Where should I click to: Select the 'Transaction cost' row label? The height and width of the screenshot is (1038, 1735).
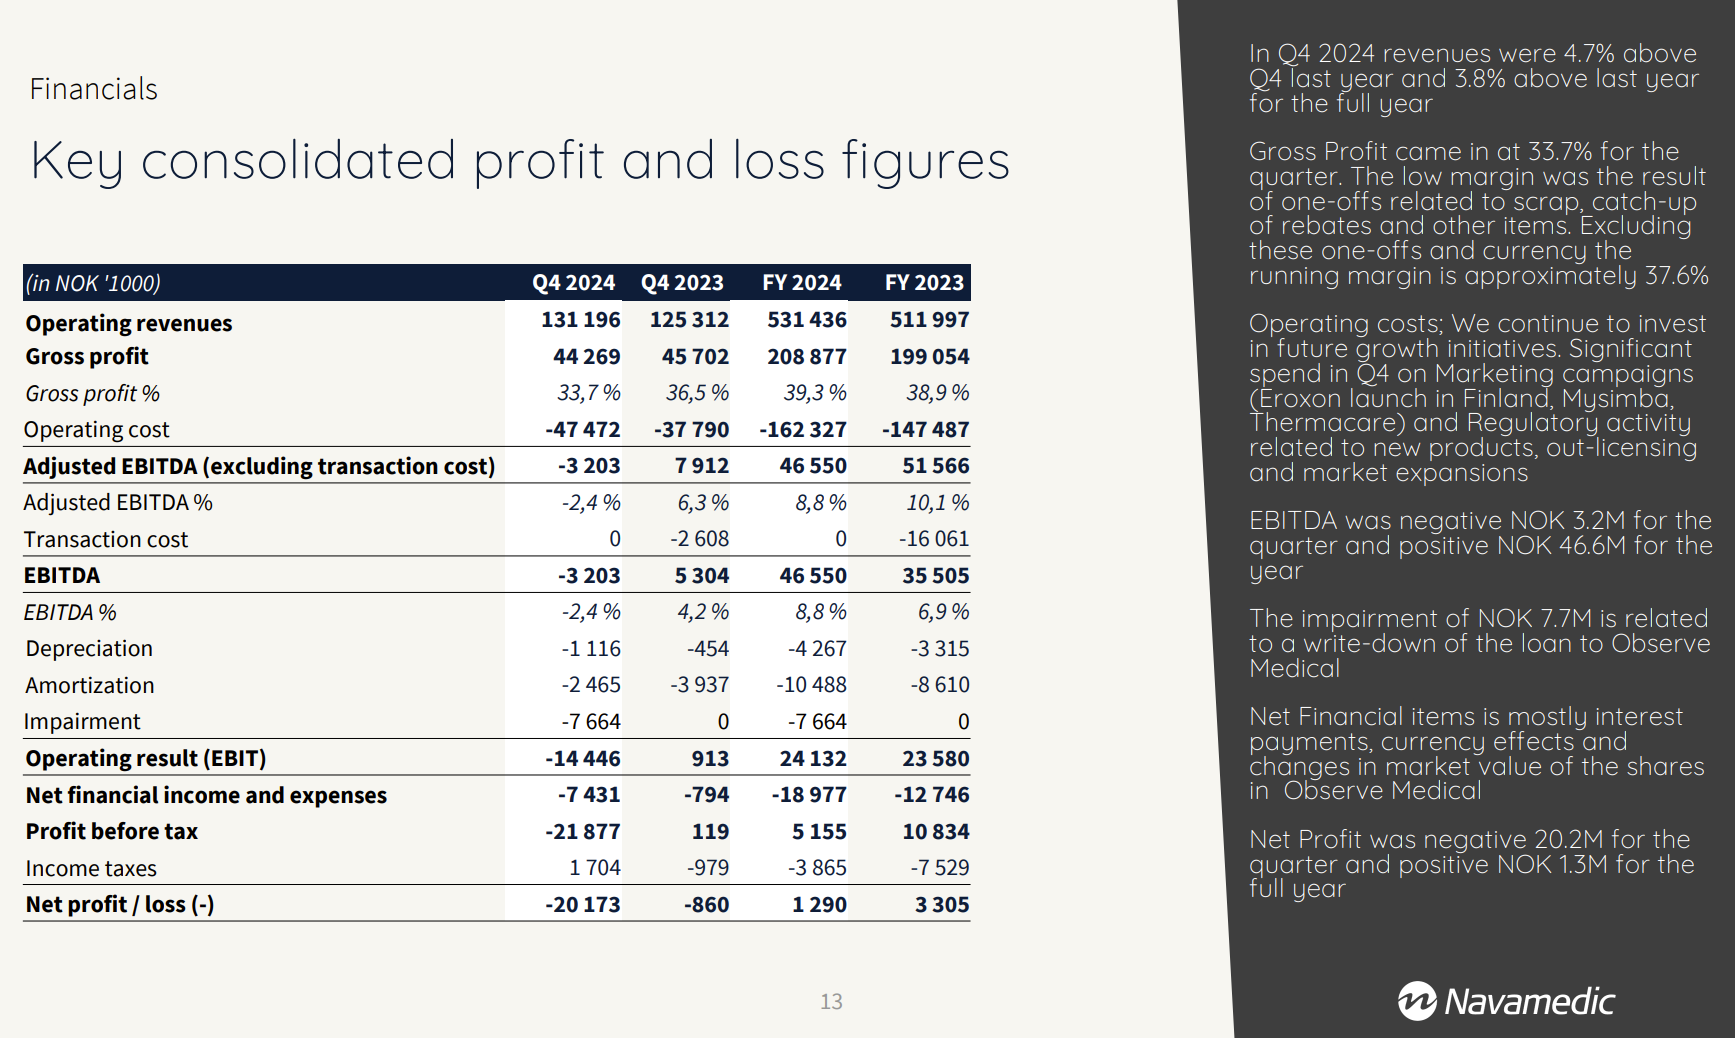pyautogui.click(x=106, y=540)
